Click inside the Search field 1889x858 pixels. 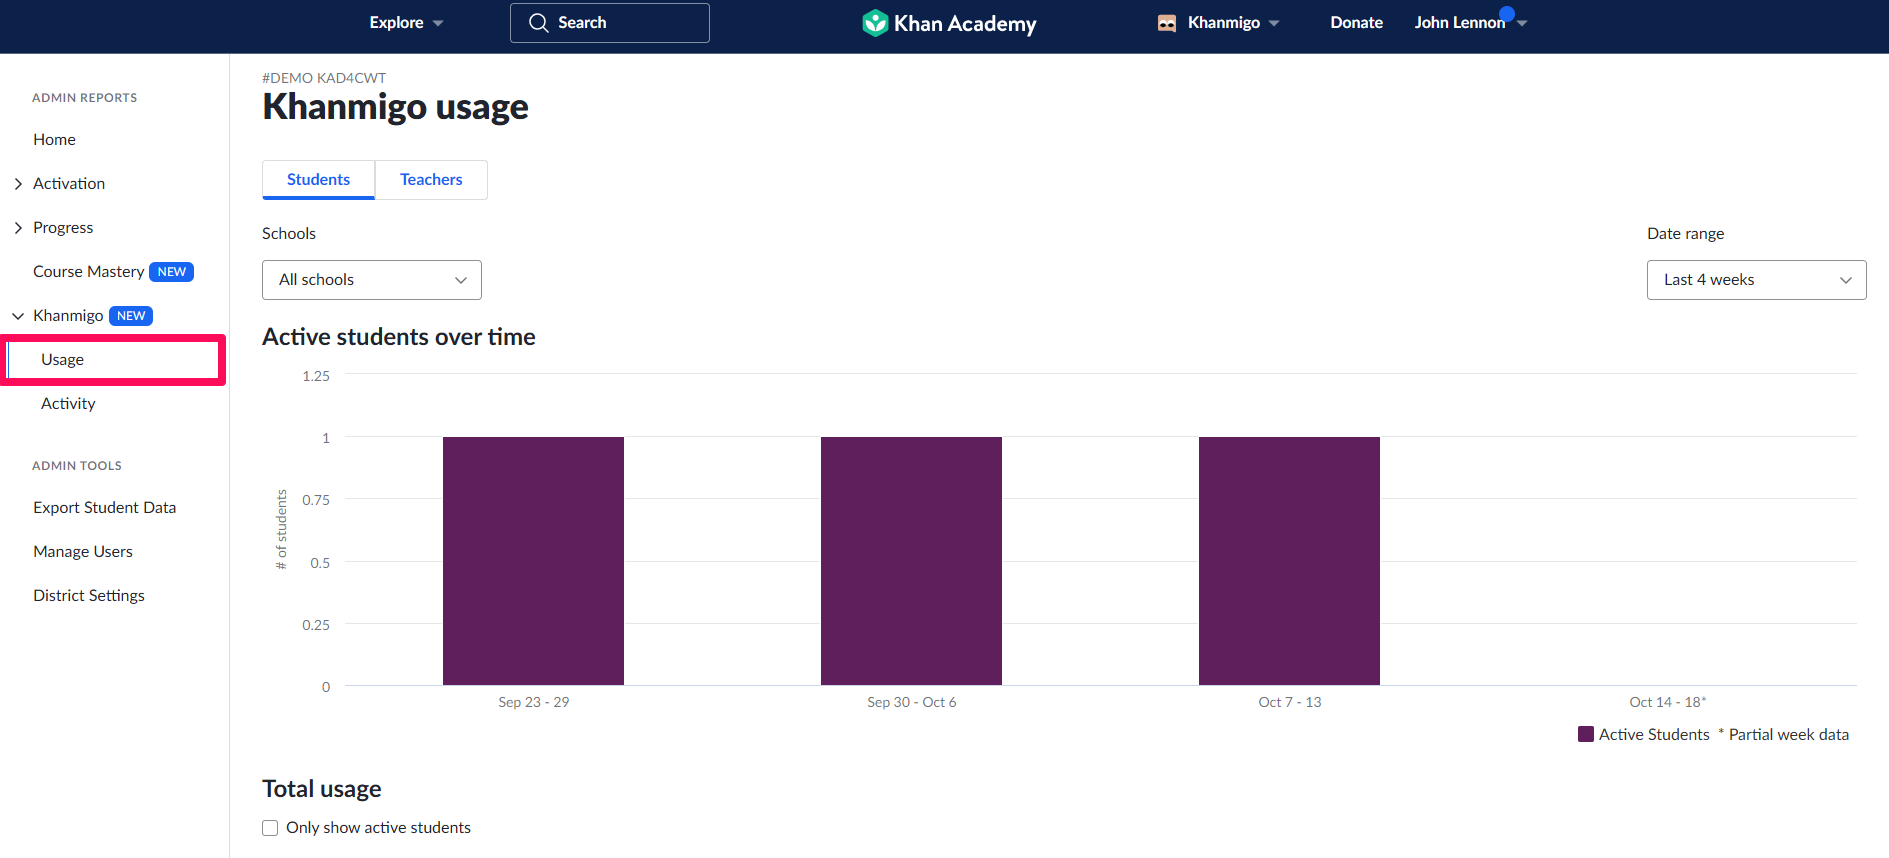(x=610, y=23)
